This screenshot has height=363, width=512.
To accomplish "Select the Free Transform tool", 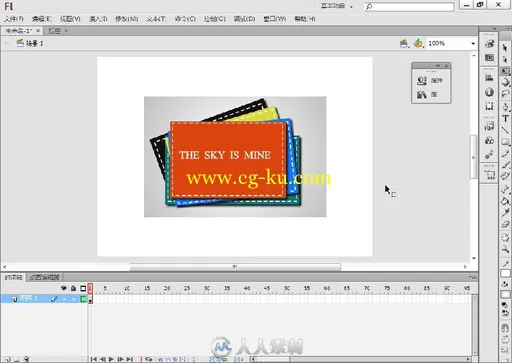I will click(505, 71).
